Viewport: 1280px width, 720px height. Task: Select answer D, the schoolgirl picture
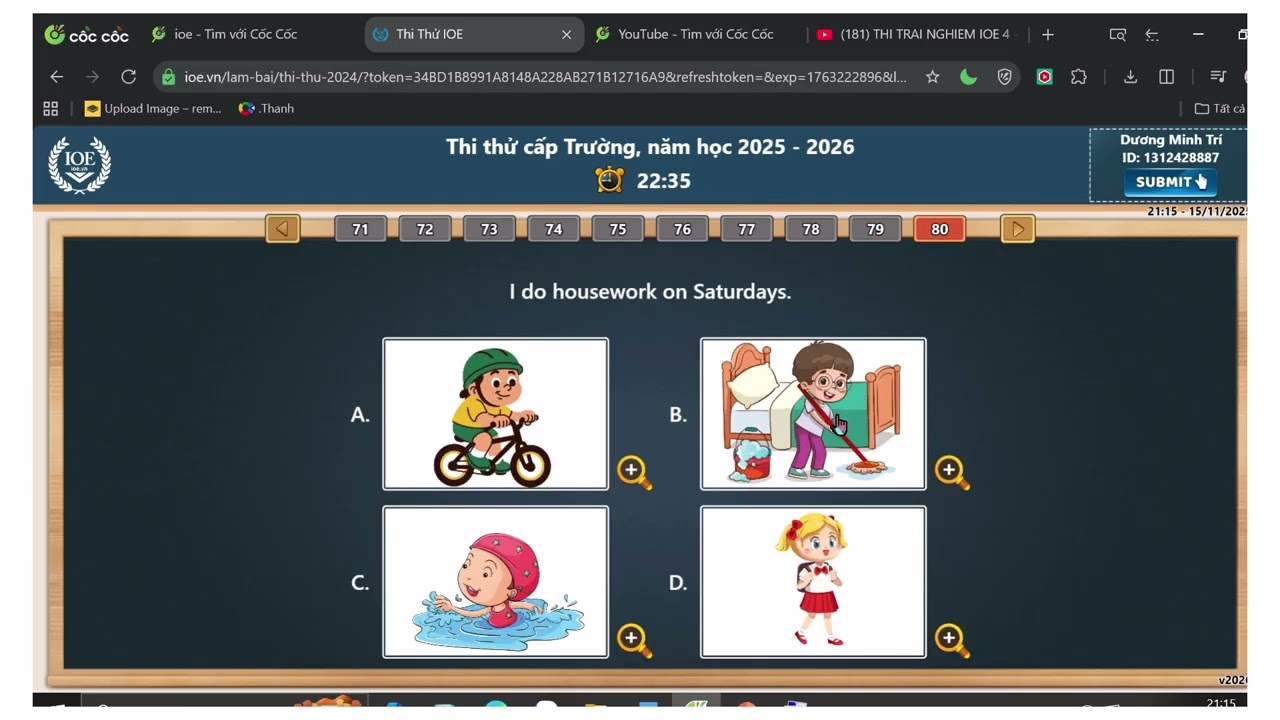813,582
